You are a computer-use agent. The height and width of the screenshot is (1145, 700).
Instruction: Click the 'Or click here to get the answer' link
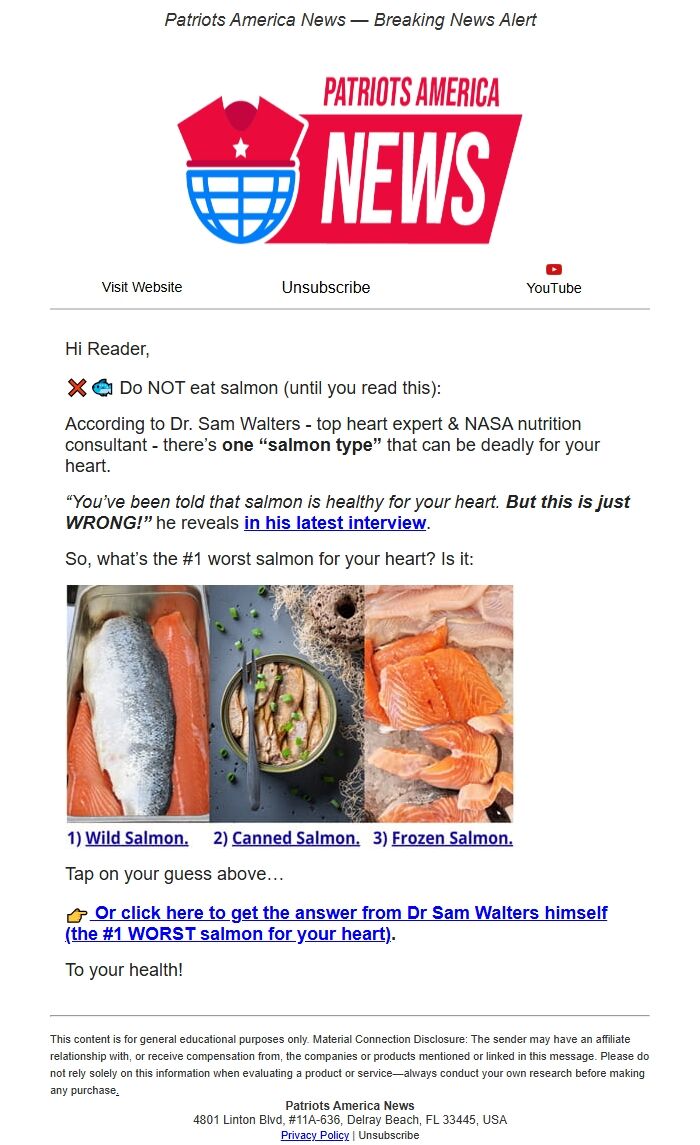click(x=350, y=913)
